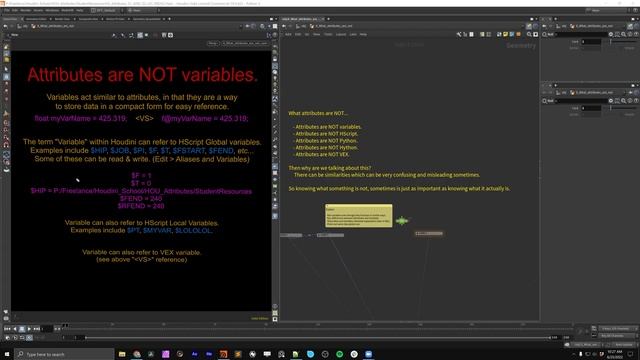Screen dimensions: 640x360
Task: Open the Windows Start menu
Action: tap(7, 354)
